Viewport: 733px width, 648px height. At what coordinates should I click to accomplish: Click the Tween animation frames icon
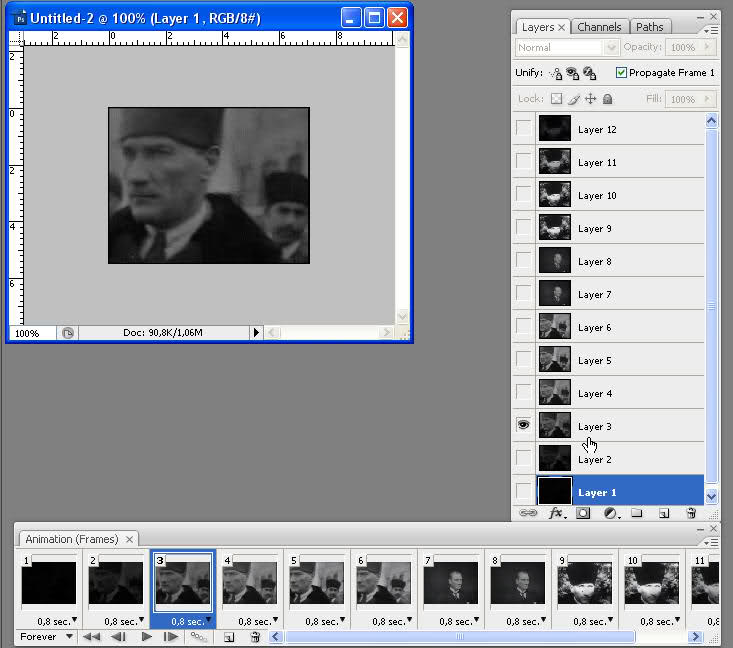[x=199, y=636]
